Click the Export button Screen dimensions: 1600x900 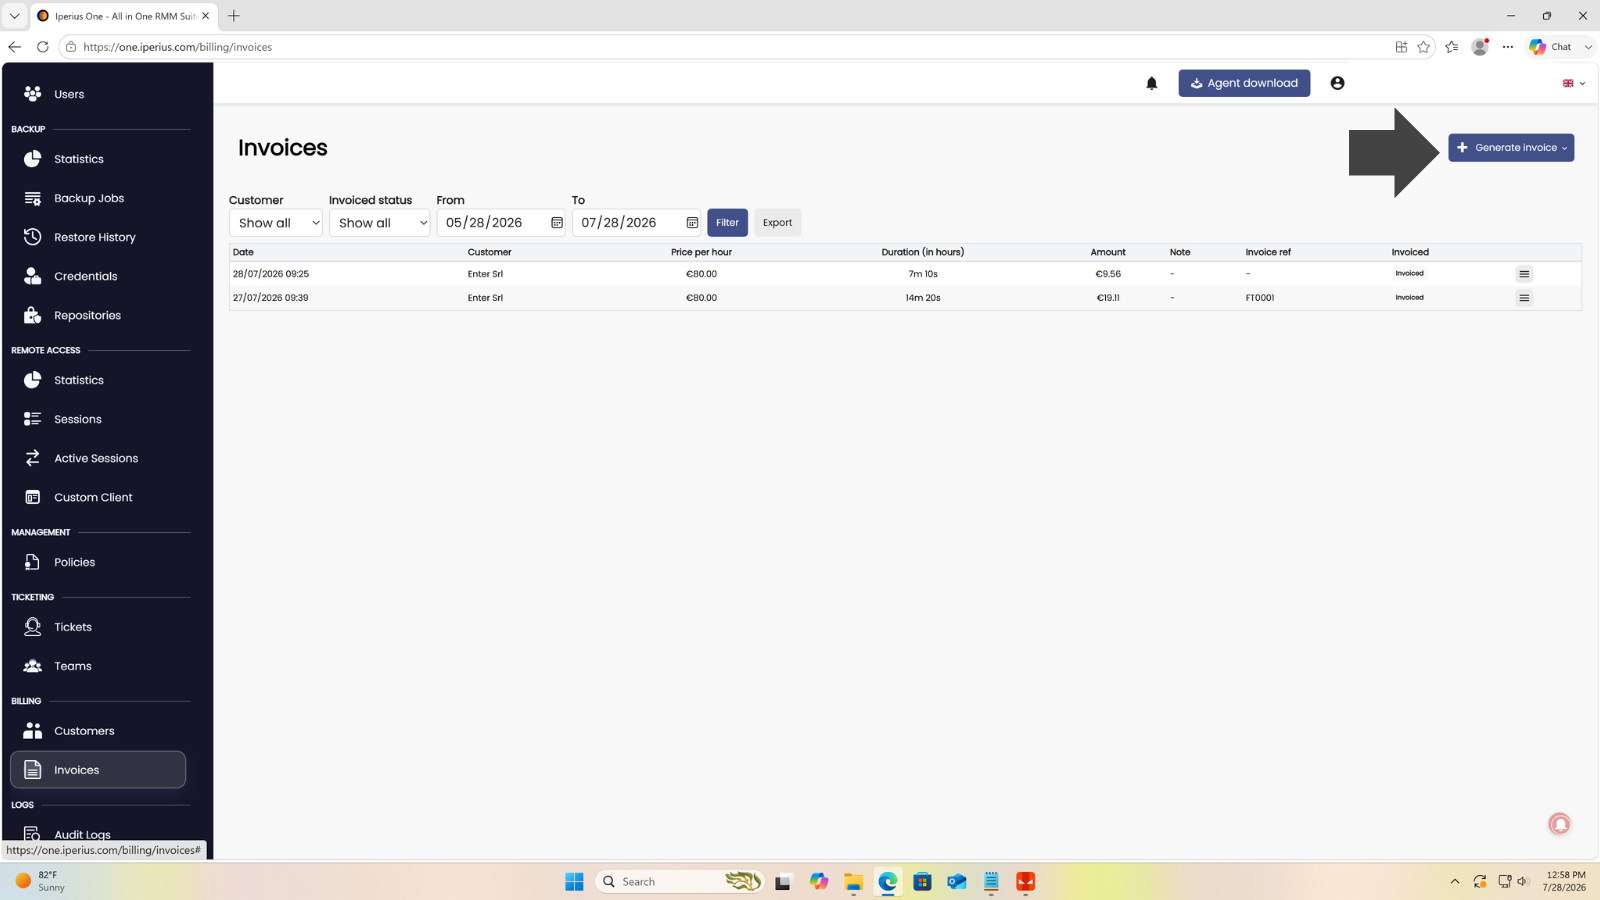pos(777,223)
